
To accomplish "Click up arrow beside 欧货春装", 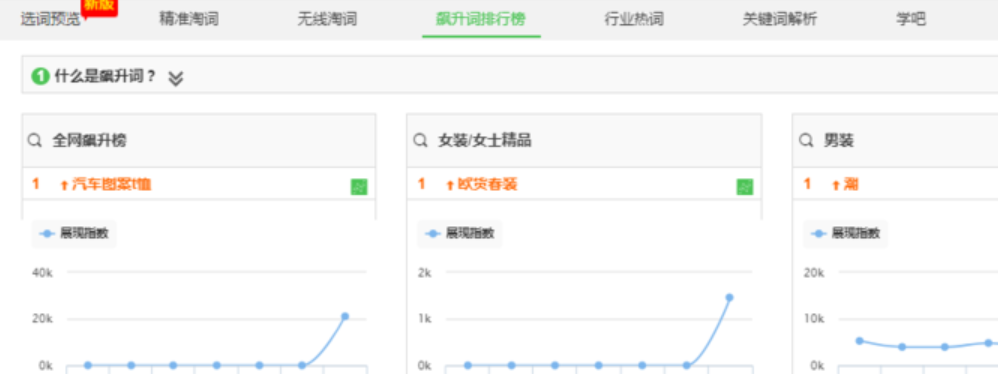I will click(x=450, y=185).
